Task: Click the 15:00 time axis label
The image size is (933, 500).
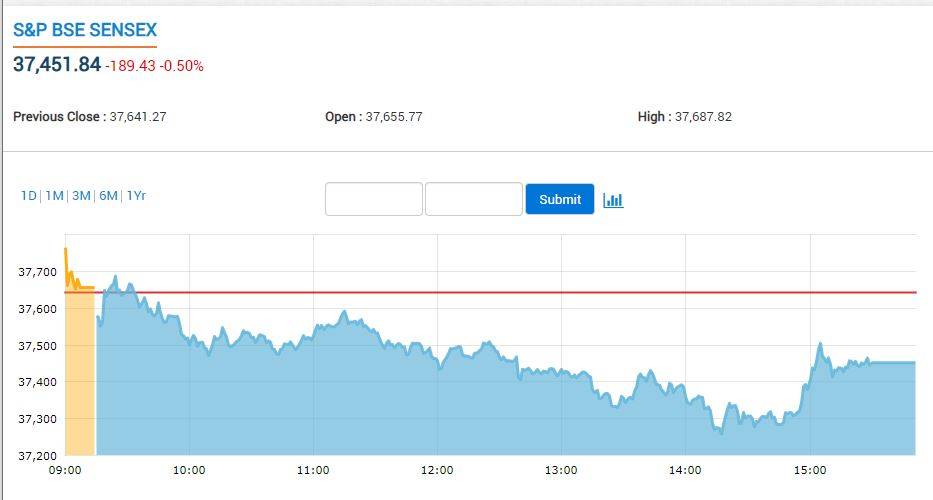Action: click(x=809, y=470)
